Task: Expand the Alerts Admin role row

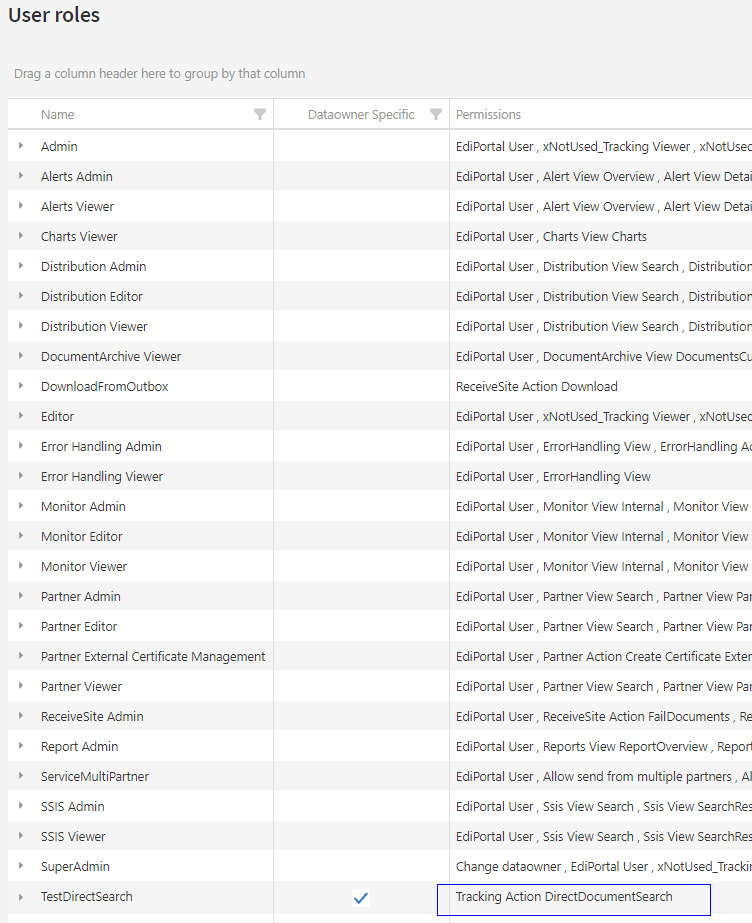Action: tap(21, 176)
